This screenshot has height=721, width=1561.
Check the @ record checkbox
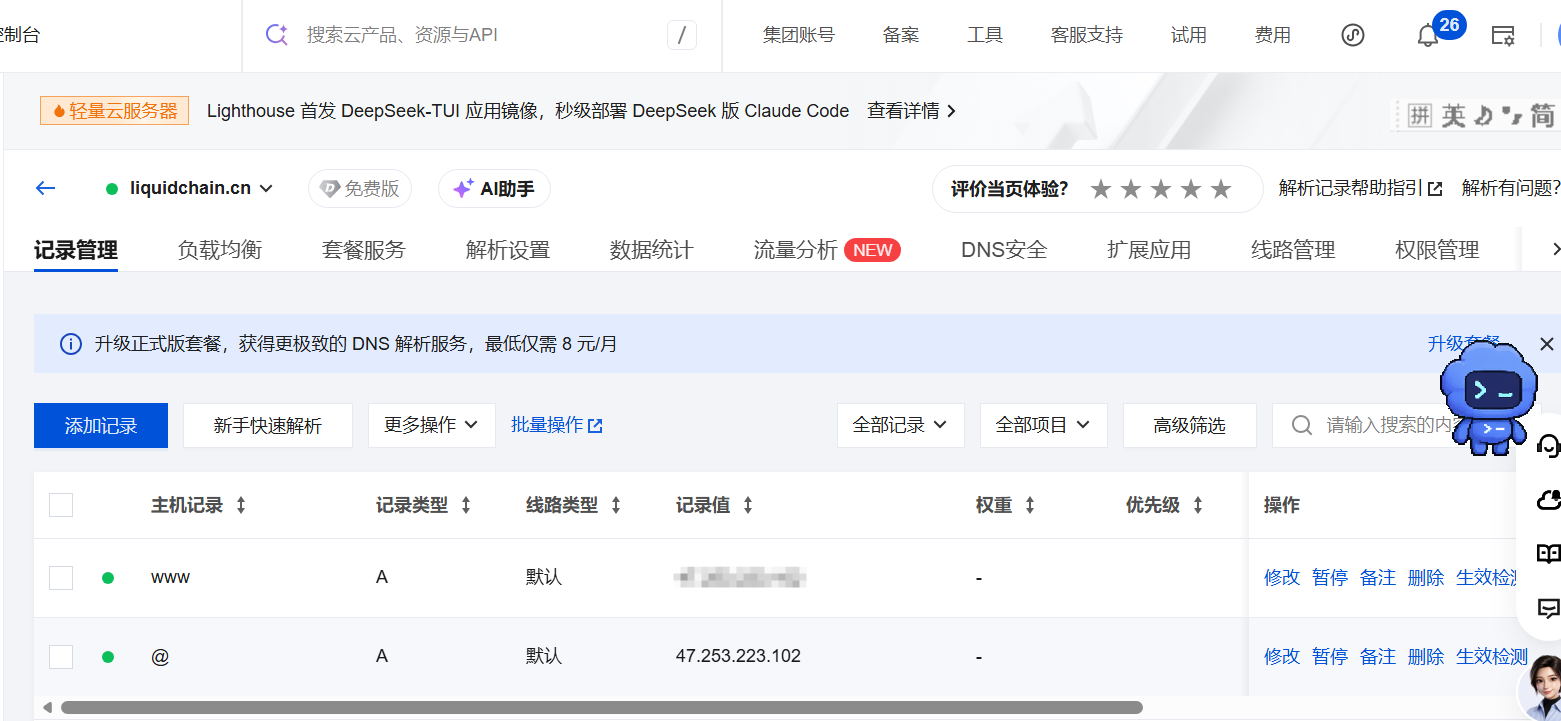pyautogui.click(x=61, y=656)
